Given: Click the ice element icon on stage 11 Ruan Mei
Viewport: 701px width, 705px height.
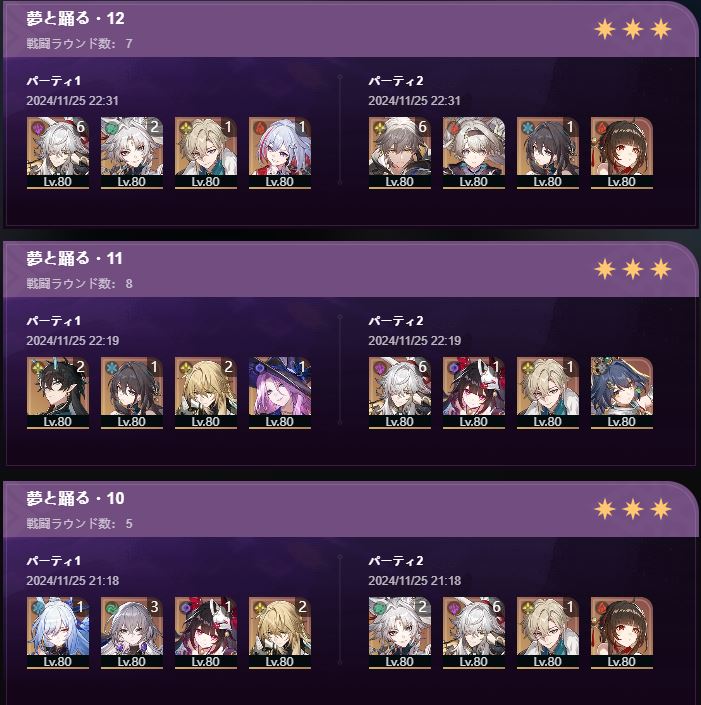Looking at the screenshot, I should coord(110,368).
